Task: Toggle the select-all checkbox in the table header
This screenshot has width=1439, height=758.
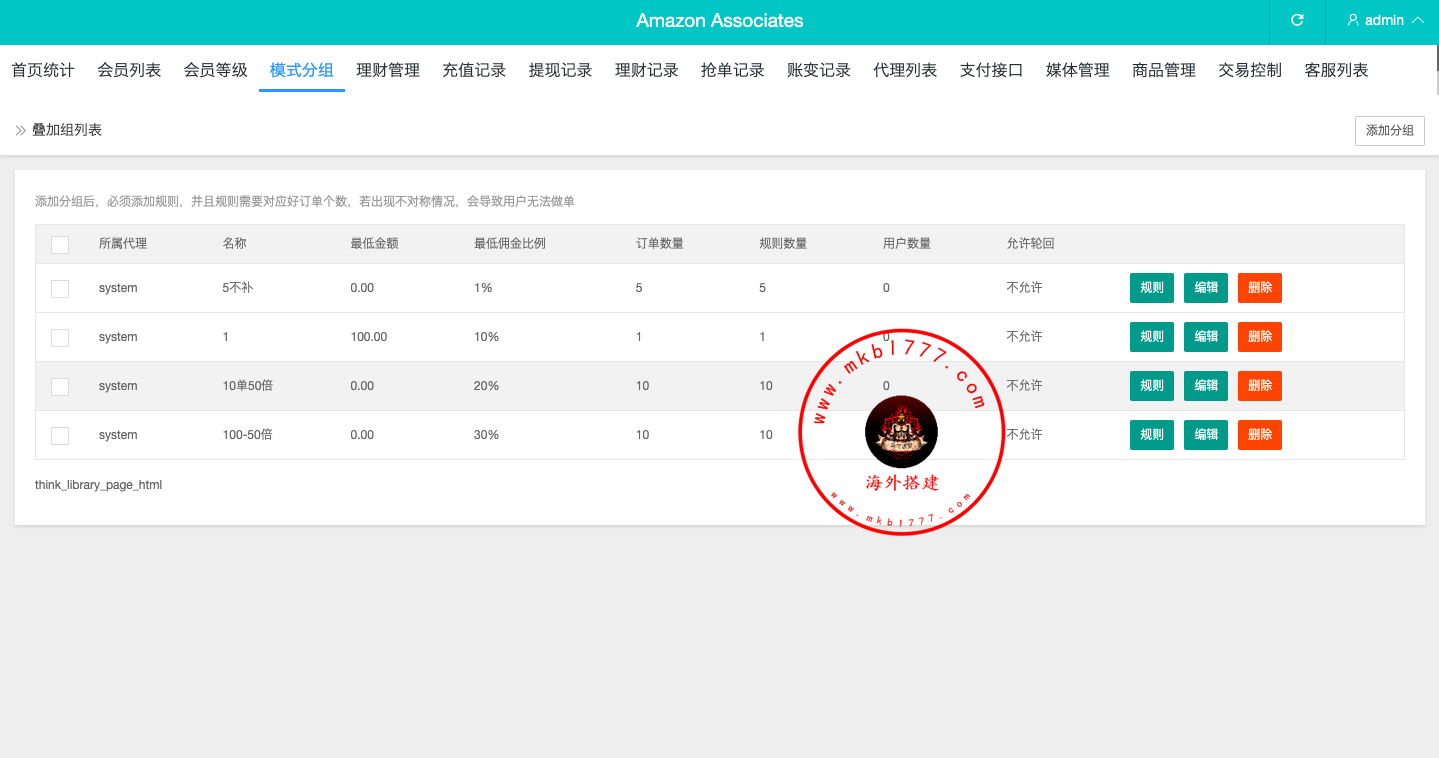Action: coord(60,244)
